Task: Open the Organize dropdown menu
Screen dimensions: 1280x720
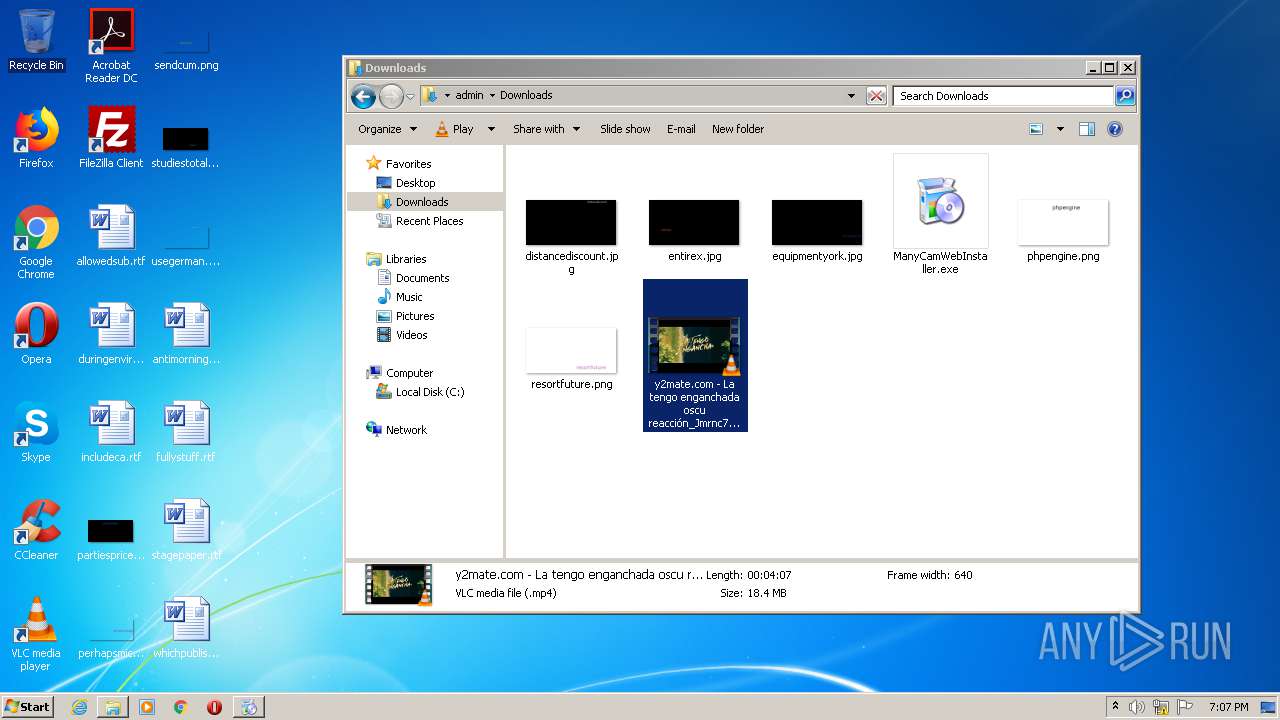Action: coord(387,129)
